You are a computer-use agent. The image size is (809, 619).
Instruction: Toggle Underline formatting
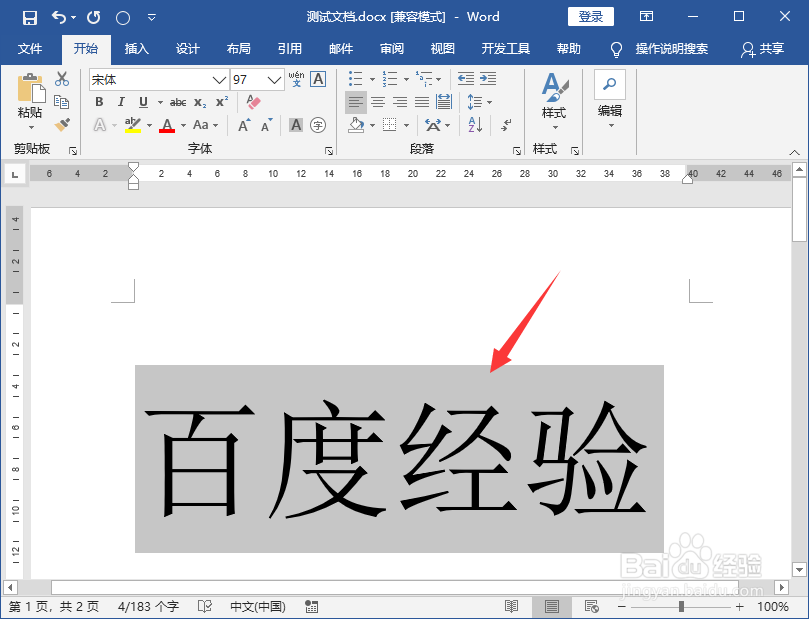pos(143,102)
